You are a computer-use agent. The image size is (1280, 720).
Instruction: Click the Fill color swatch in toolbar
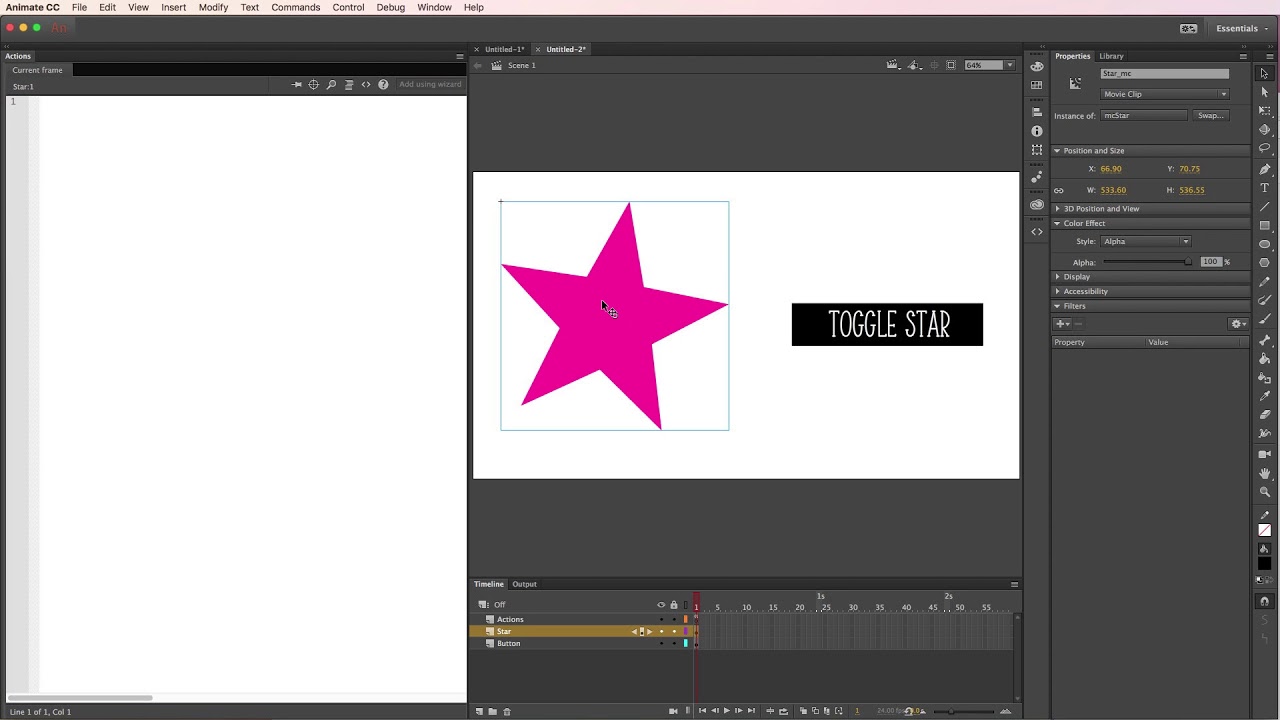[x=1264, y=564]
